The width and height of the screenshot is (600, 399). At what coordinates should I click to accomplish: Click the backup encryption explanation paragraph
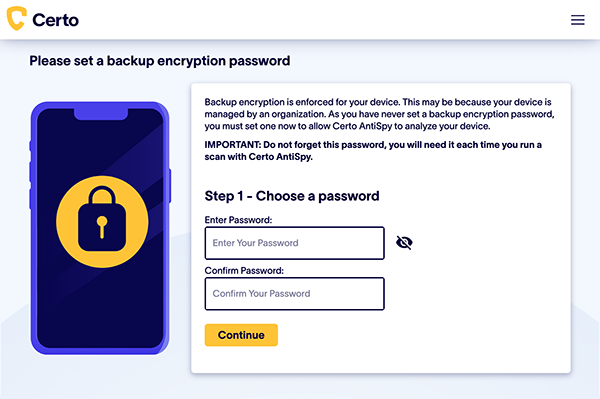coord(379,114)
